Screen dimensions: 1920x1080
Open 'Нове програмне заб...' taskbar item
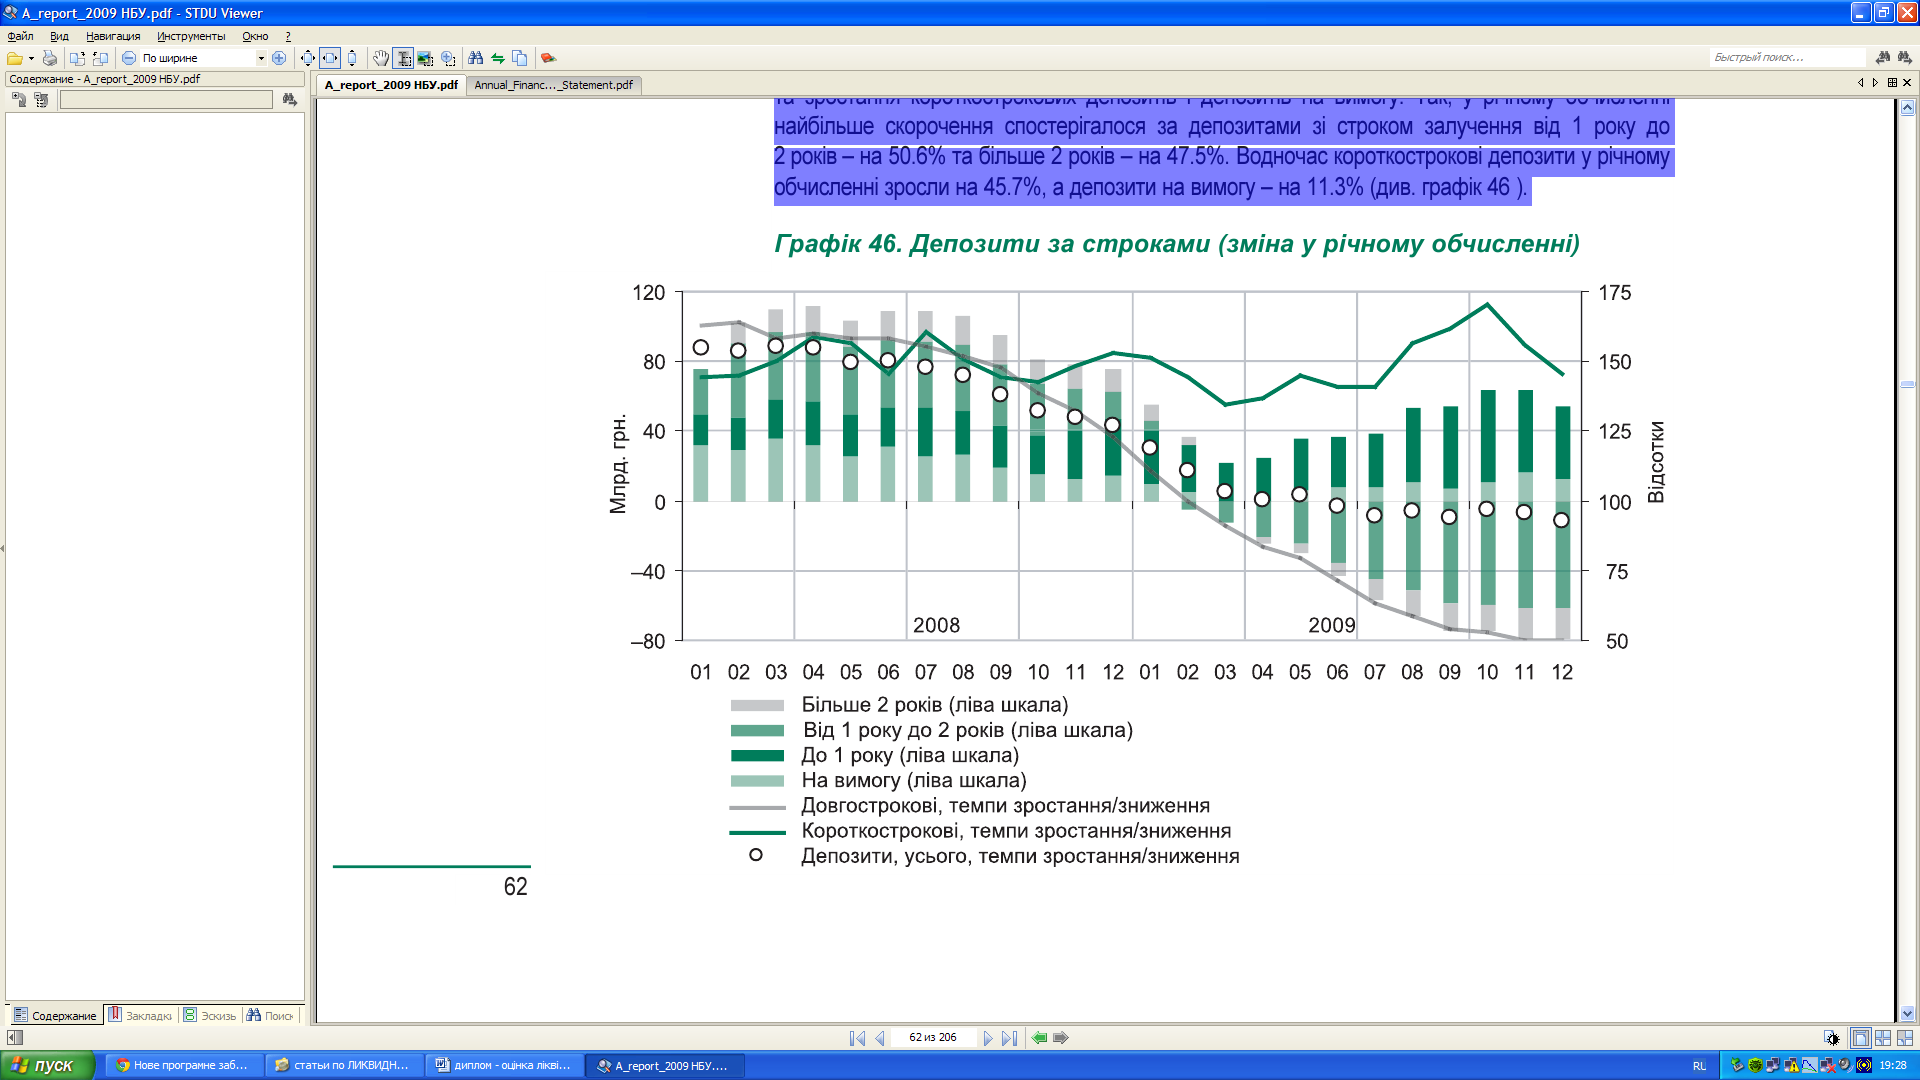tap(184, 1065)
